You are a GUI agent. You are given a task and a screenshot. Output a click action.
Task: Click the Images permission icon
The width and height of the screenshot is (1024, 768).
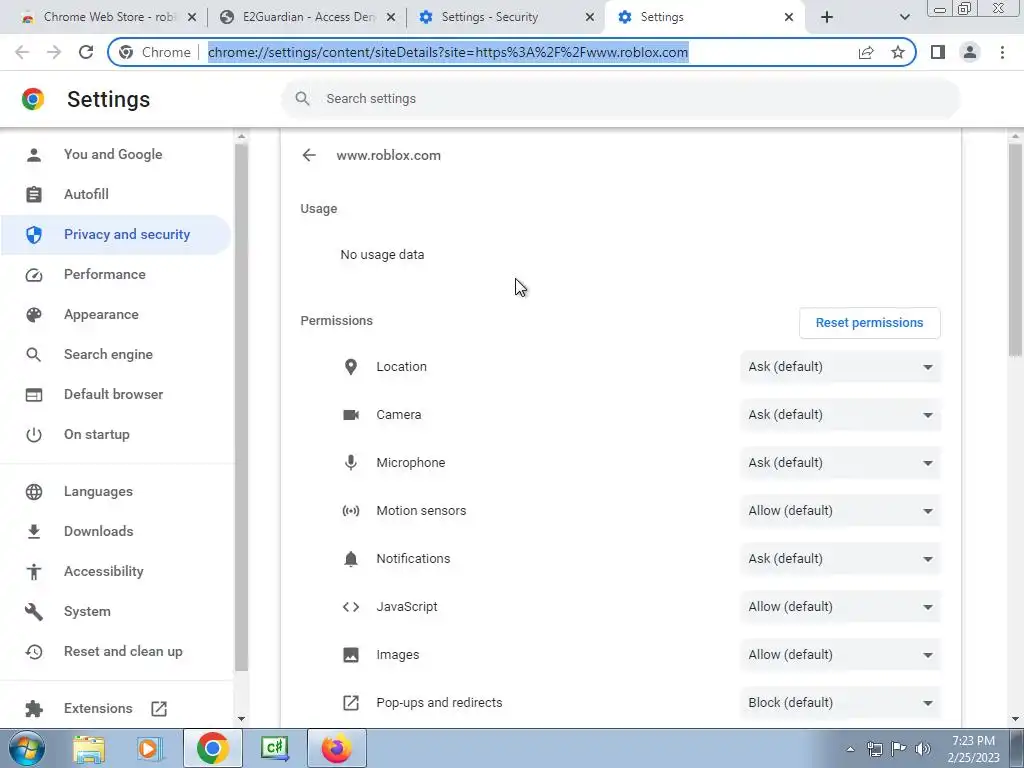351,654
